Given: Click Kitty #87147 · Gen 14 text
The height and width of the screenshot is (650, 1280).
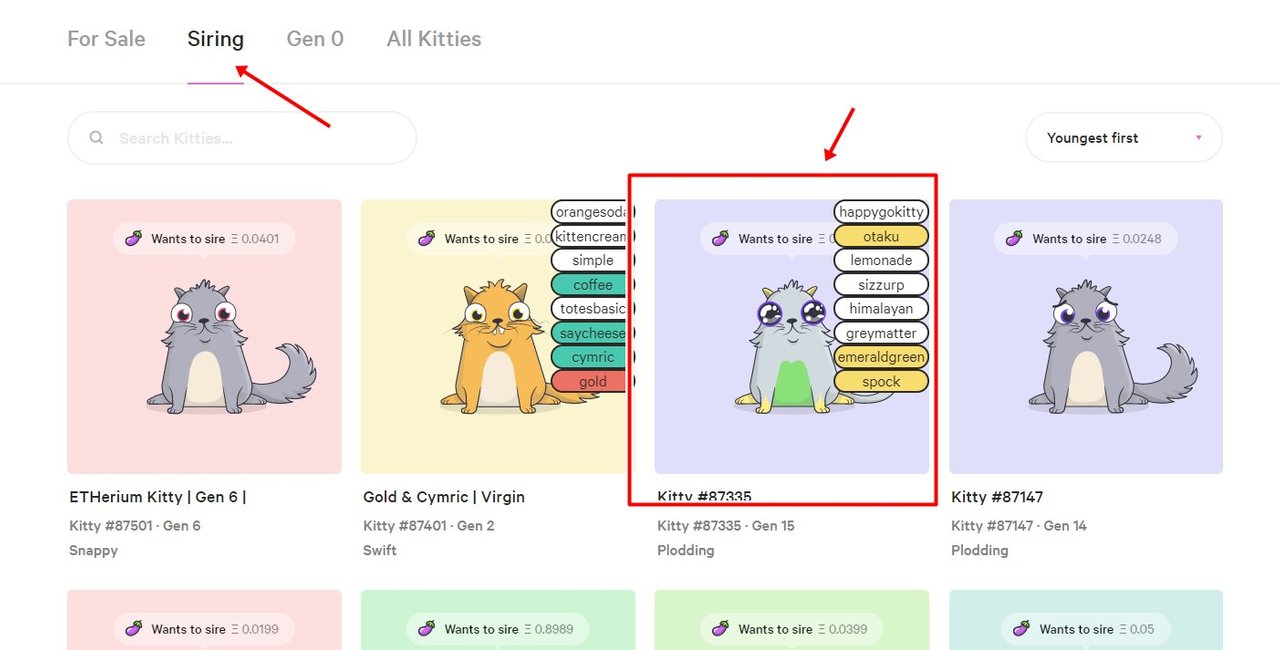Looking at the screenshot, I should [x=1019, y=525].
